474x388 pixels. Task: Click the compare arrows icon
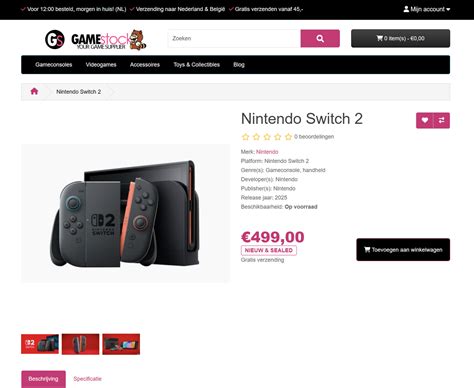point(442,120)
